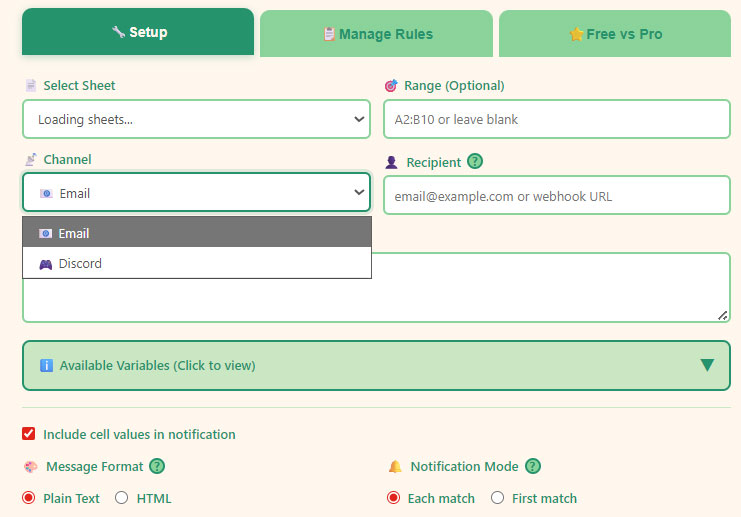Image resolution: width=741 pixels, height=517 pixels.
Task: Open the Select Sheet dropdown
Action: click(x=196, y=119)
